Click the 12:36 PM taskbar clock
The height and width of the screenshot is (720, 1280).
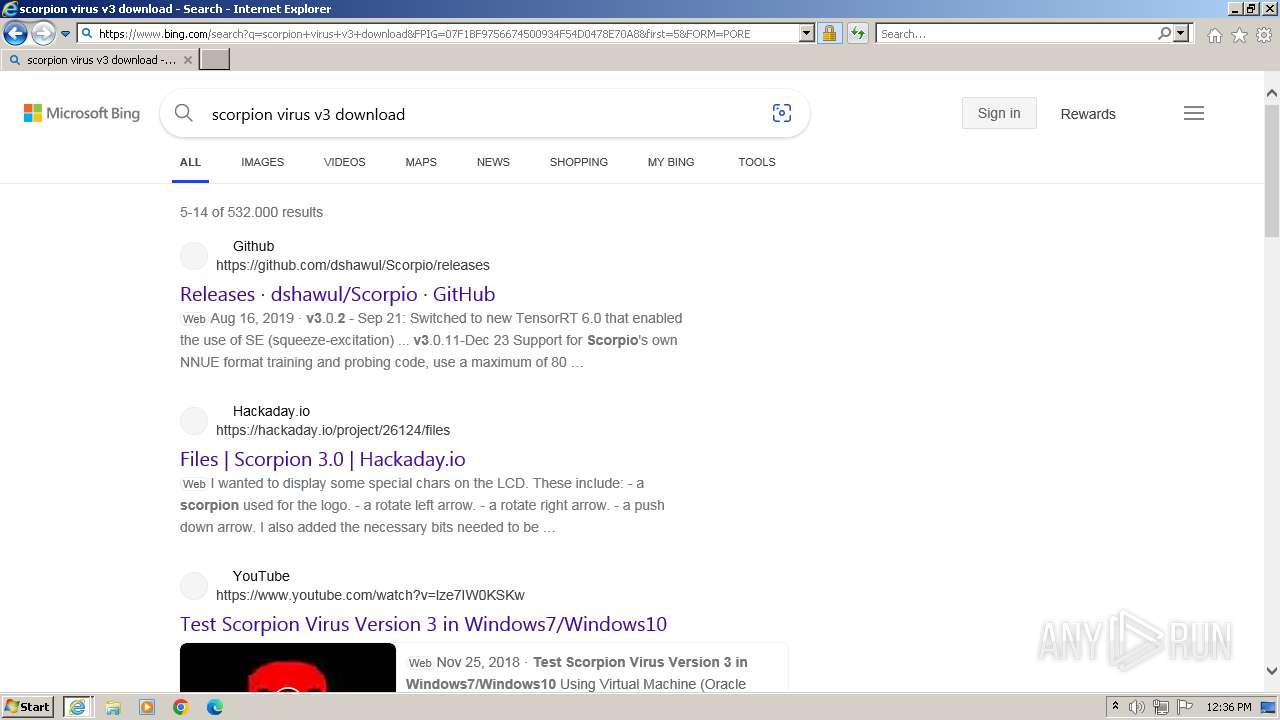click(1229, 707)
